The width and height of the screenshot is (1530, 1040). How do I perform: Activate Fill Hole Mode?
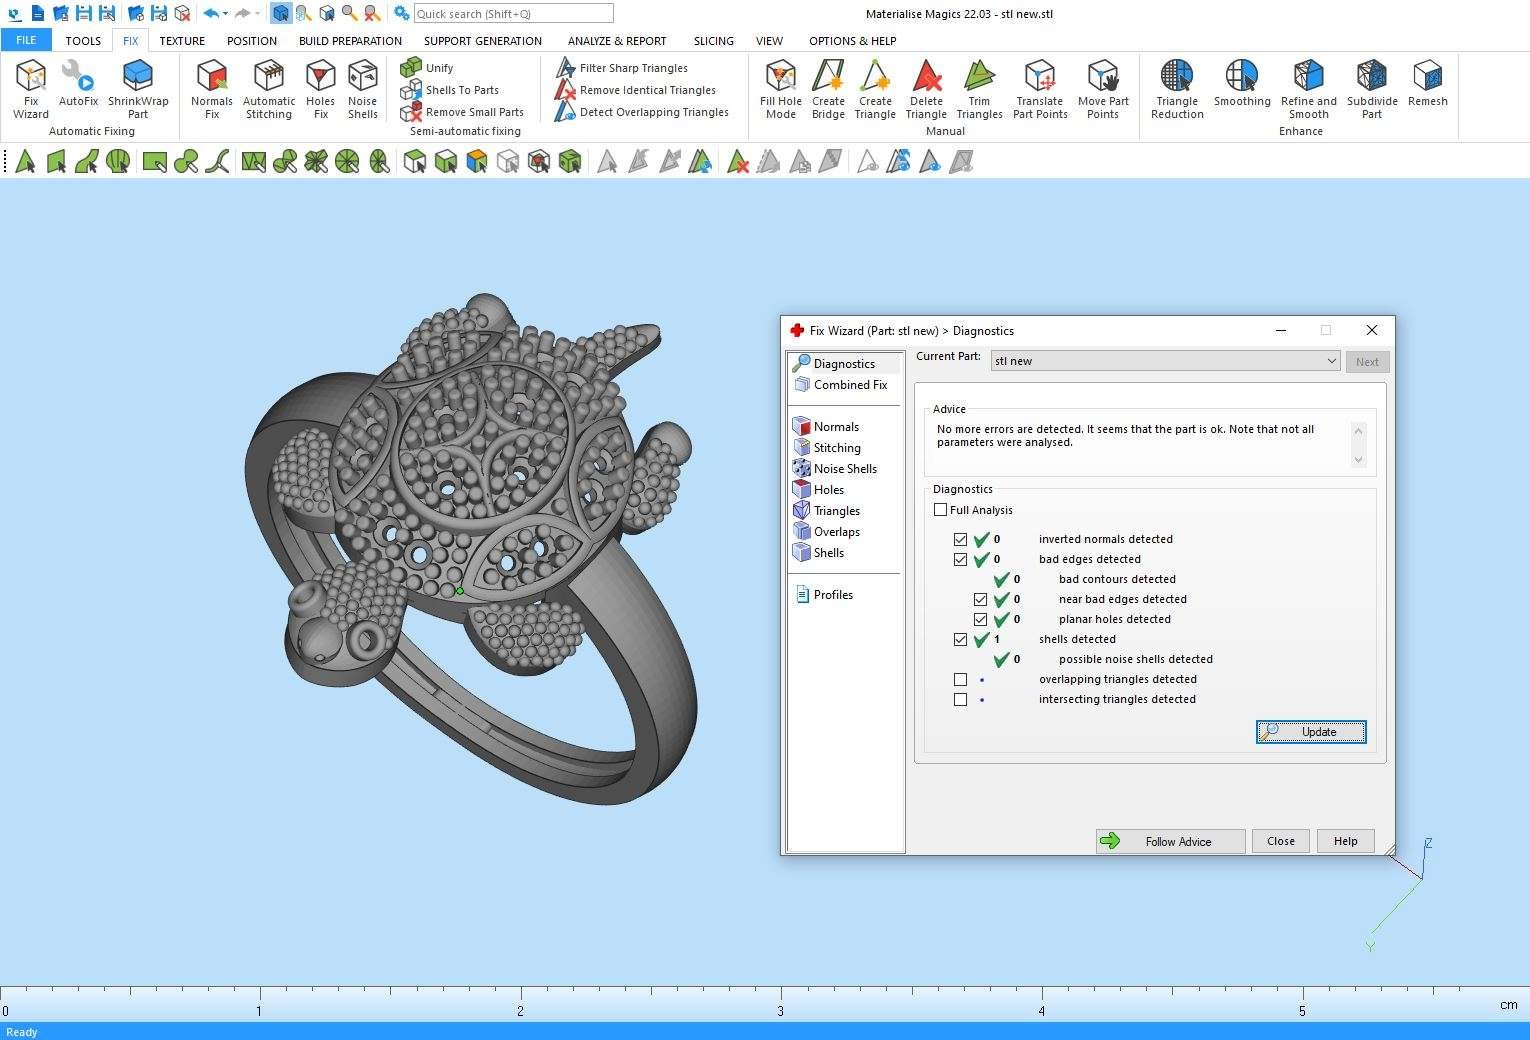(x=780, y=87)
